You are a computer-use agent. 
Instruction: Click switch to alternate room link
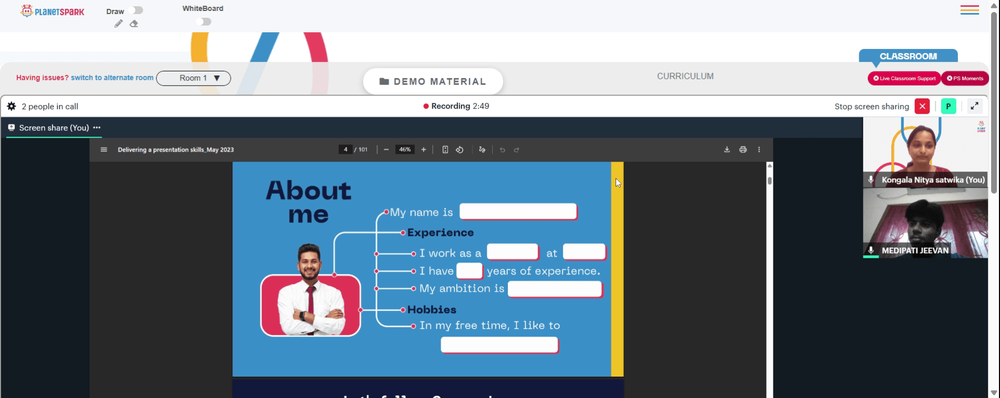point(112,78)
